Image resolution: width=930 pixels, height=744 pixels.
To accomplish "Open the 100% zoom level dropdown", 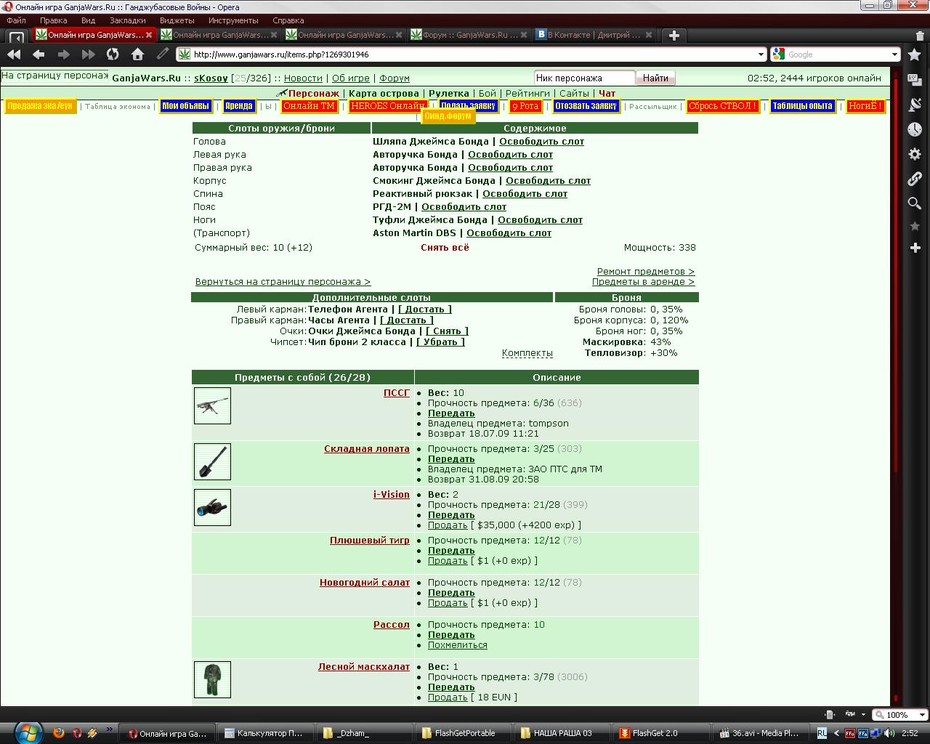I will (922, 714).
